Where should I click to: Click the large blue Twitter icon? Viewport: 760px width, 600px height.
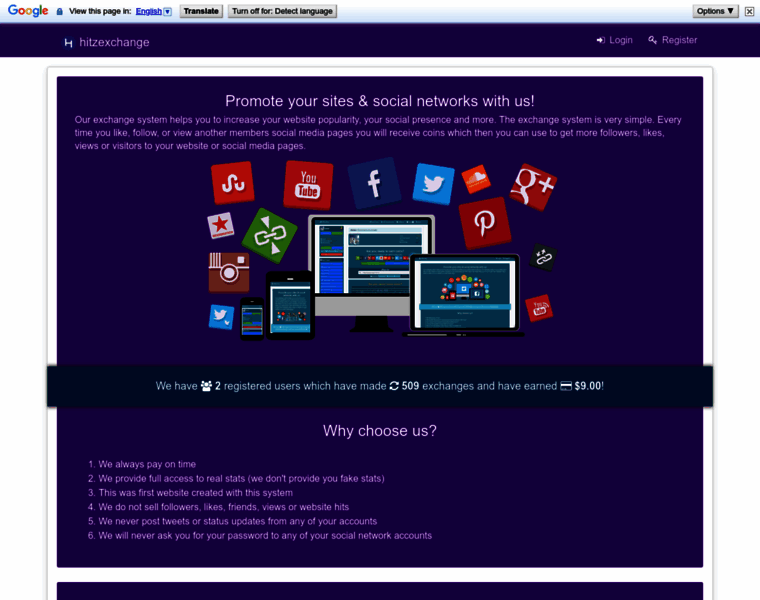[433, 184]
